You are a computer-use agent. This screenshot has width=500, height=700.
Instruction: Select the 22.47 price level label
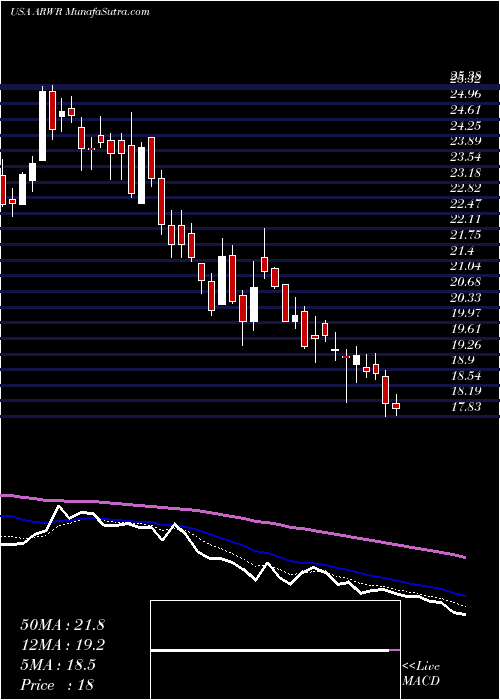point(465,204)
